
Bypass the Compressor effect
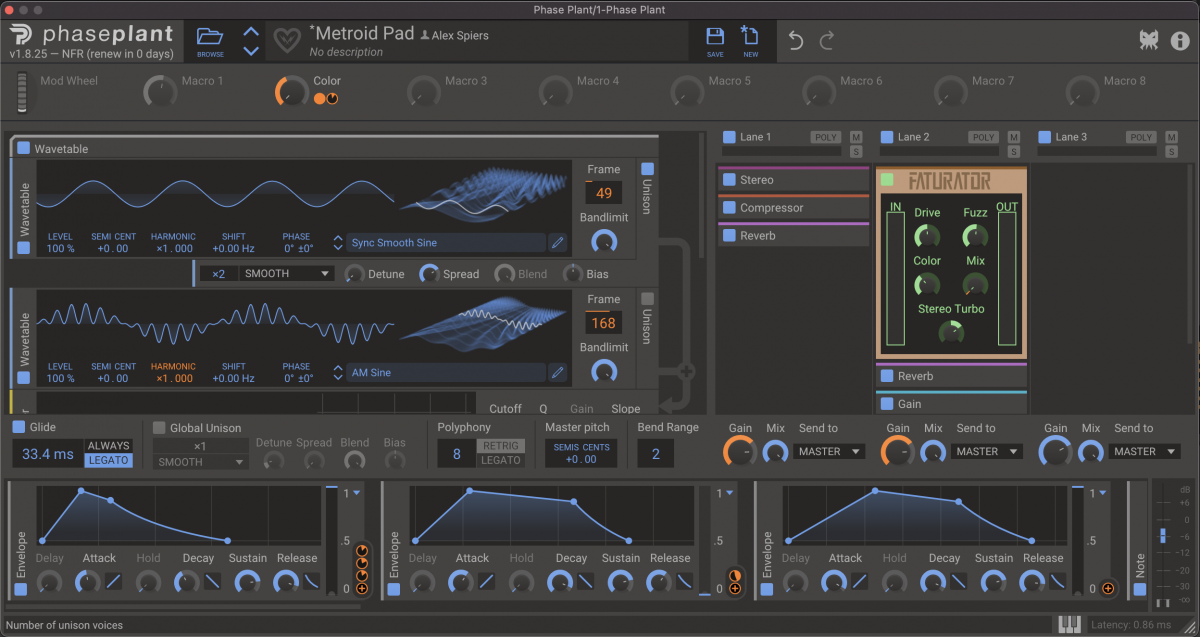(728, 208)
